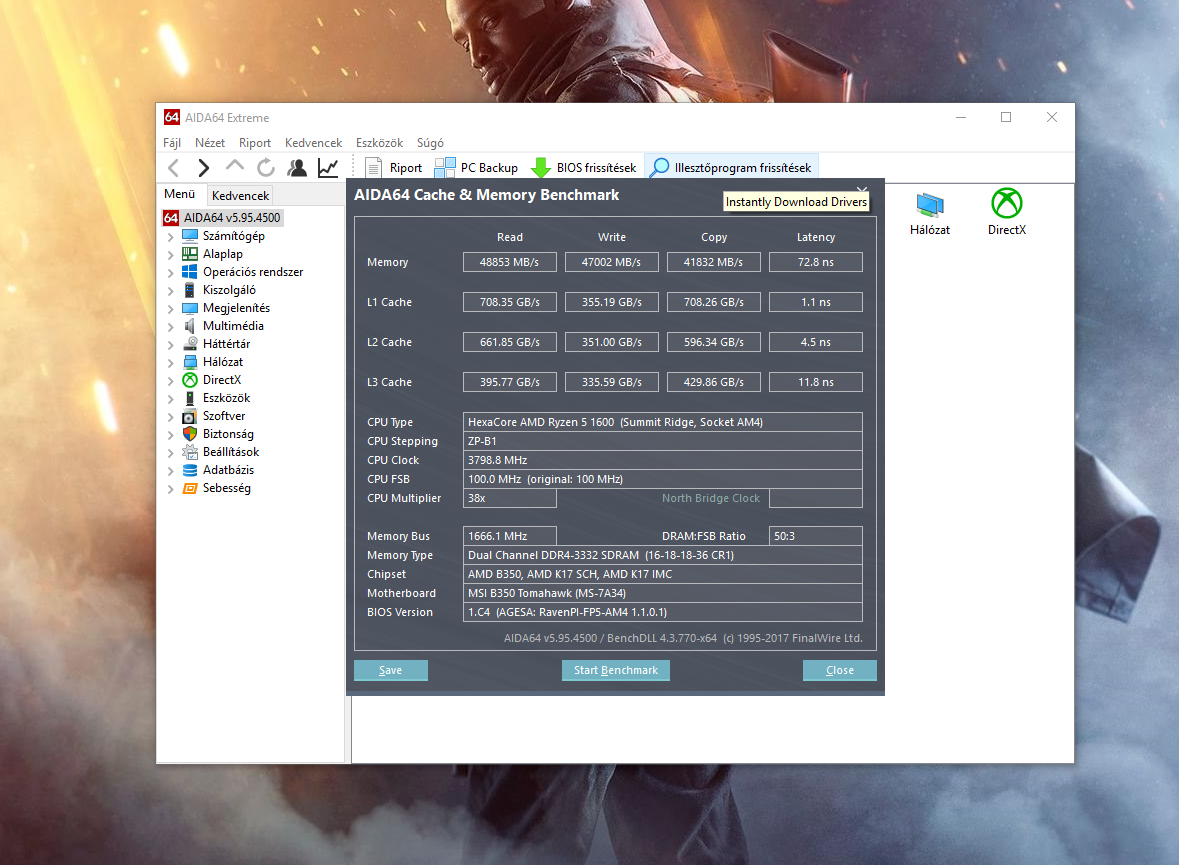Go up one level with Up arrow
Screen dimensions: 1179x865
[x=235, y=166]
